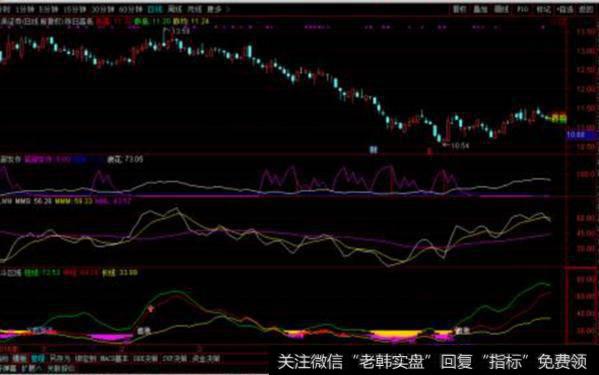Screen dimensions: 599x375
Task: Click the blue 财 marker below the candlesticks
Action: point(373,150)
